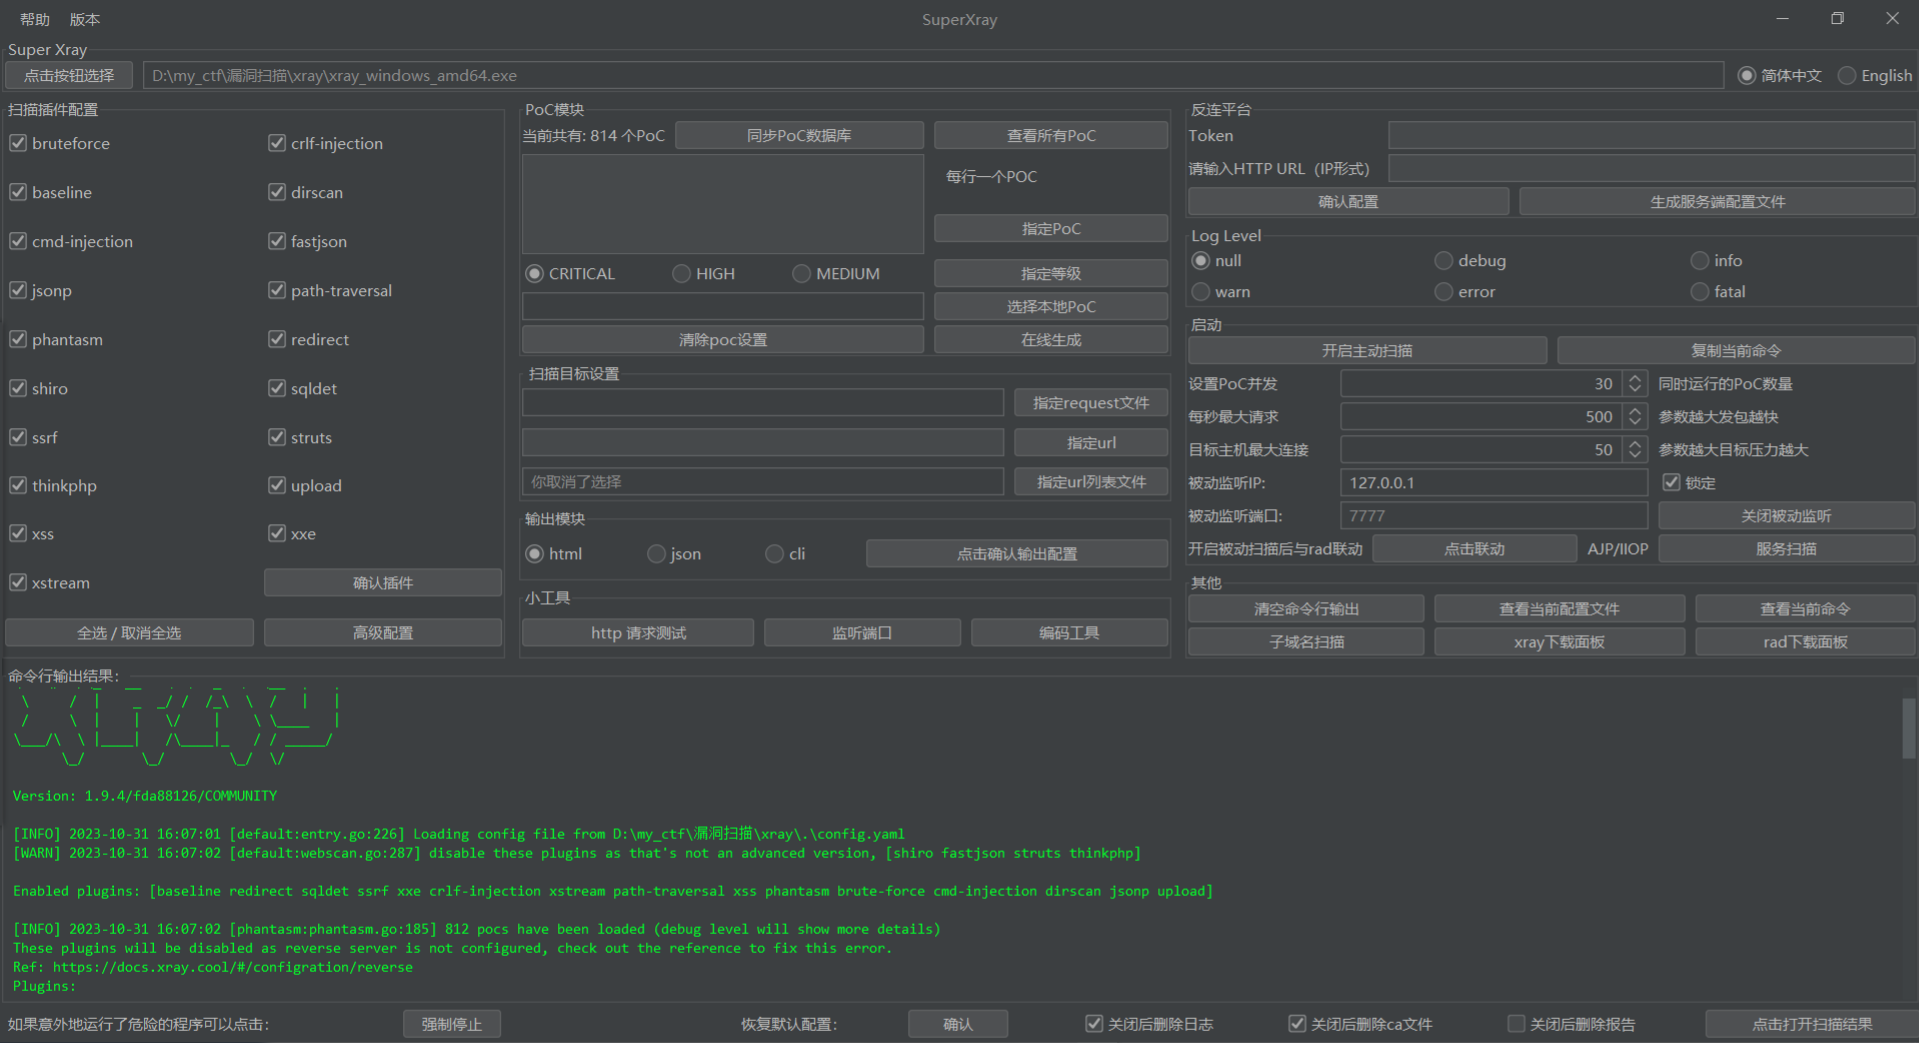Viewport: 1919px width, 1043px height.
Task: Open the 版本 menu
Action: click(x=85, y=19)
